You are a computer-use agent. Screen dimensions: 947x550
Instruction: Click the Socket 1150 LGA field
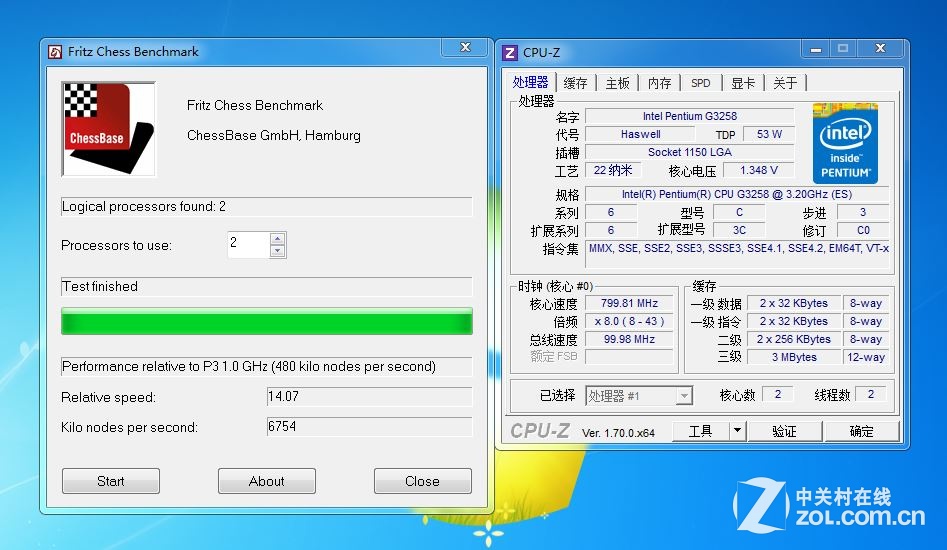pos(690,152)
